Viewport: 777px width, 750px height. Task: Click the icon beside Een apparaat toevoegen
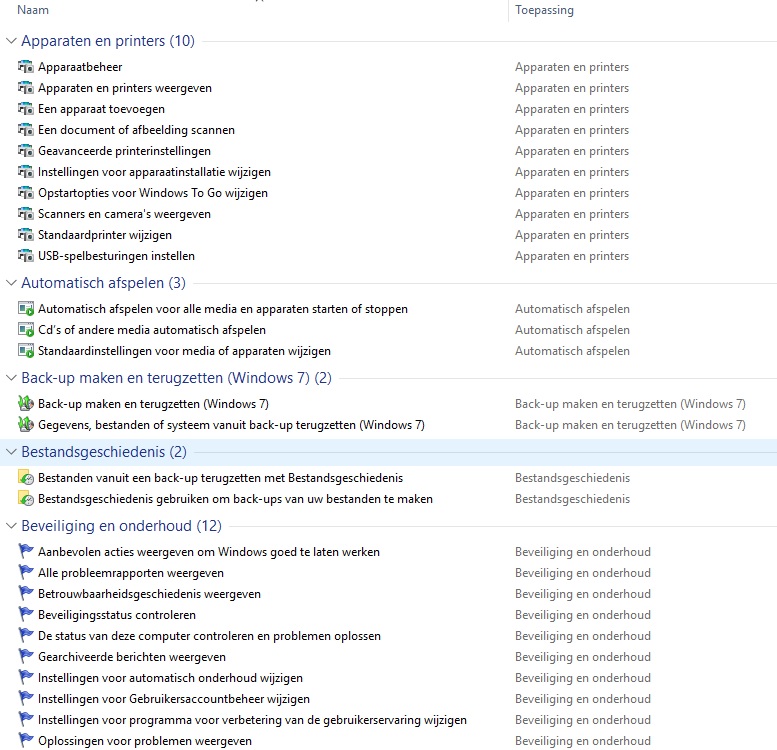26,109
